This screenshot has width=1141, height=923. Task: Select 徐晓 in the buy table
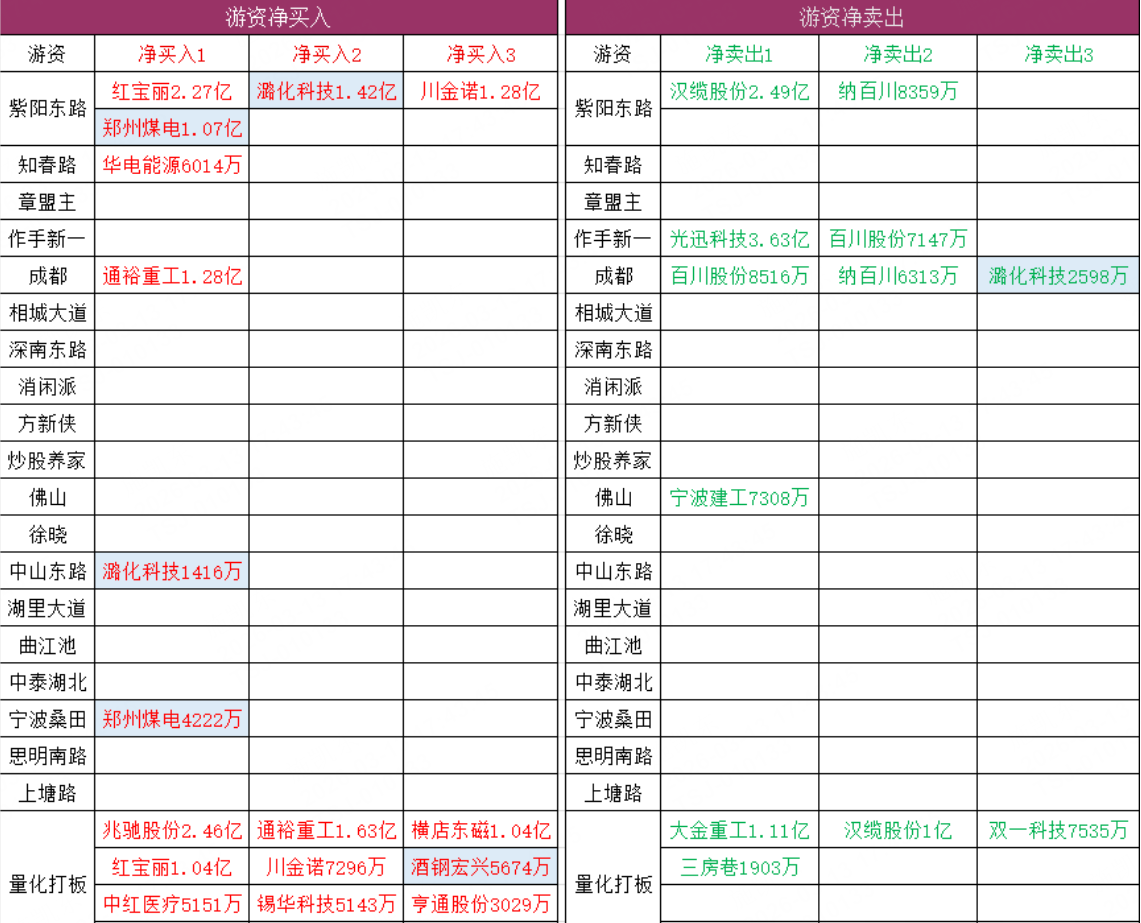[47, 534]
